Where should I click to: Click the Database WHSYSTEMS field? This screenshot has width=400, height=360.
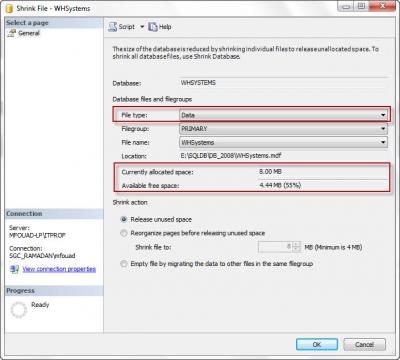pyautogui.click(x=283, y=83)
